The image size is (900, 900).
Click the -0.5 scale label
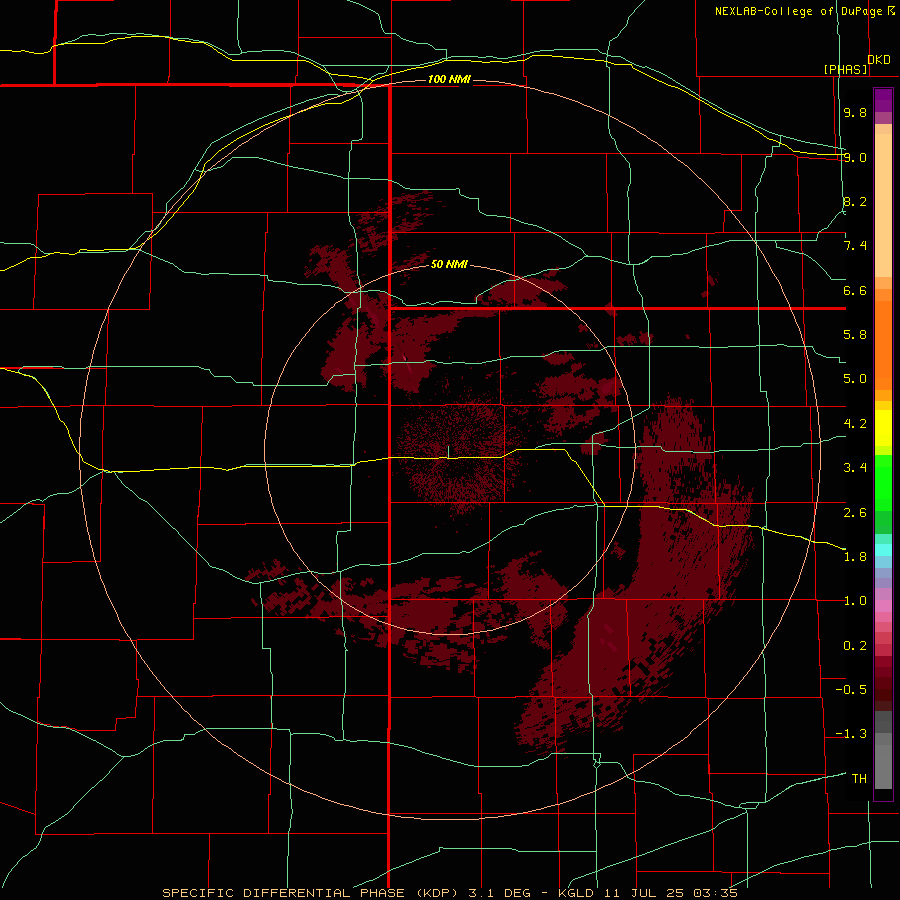pyautogui.click(x=851, y=690)
